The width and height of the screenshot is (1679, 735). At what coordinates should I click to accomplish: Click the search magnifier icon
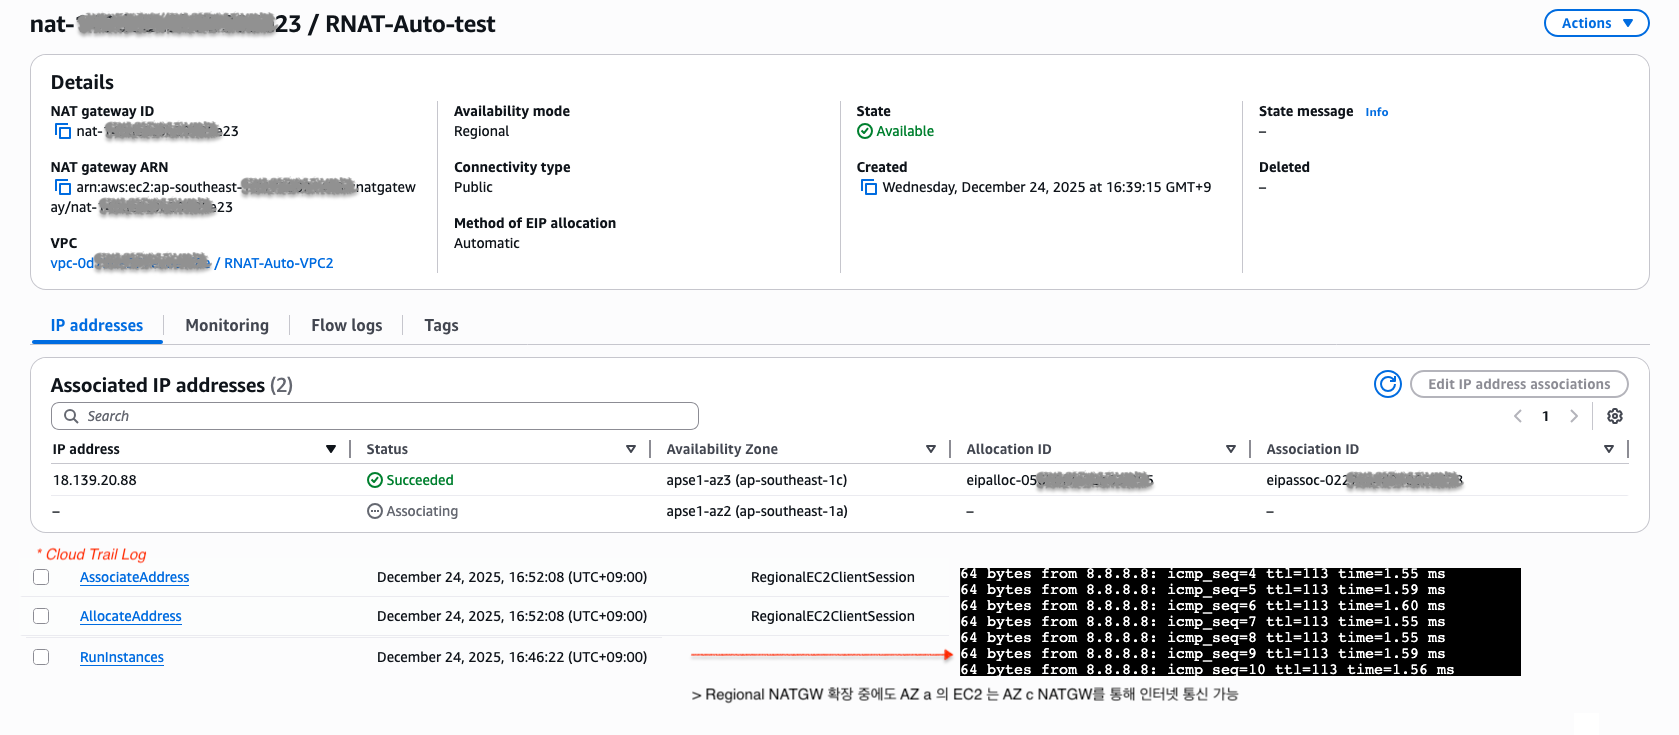(71, 416)
